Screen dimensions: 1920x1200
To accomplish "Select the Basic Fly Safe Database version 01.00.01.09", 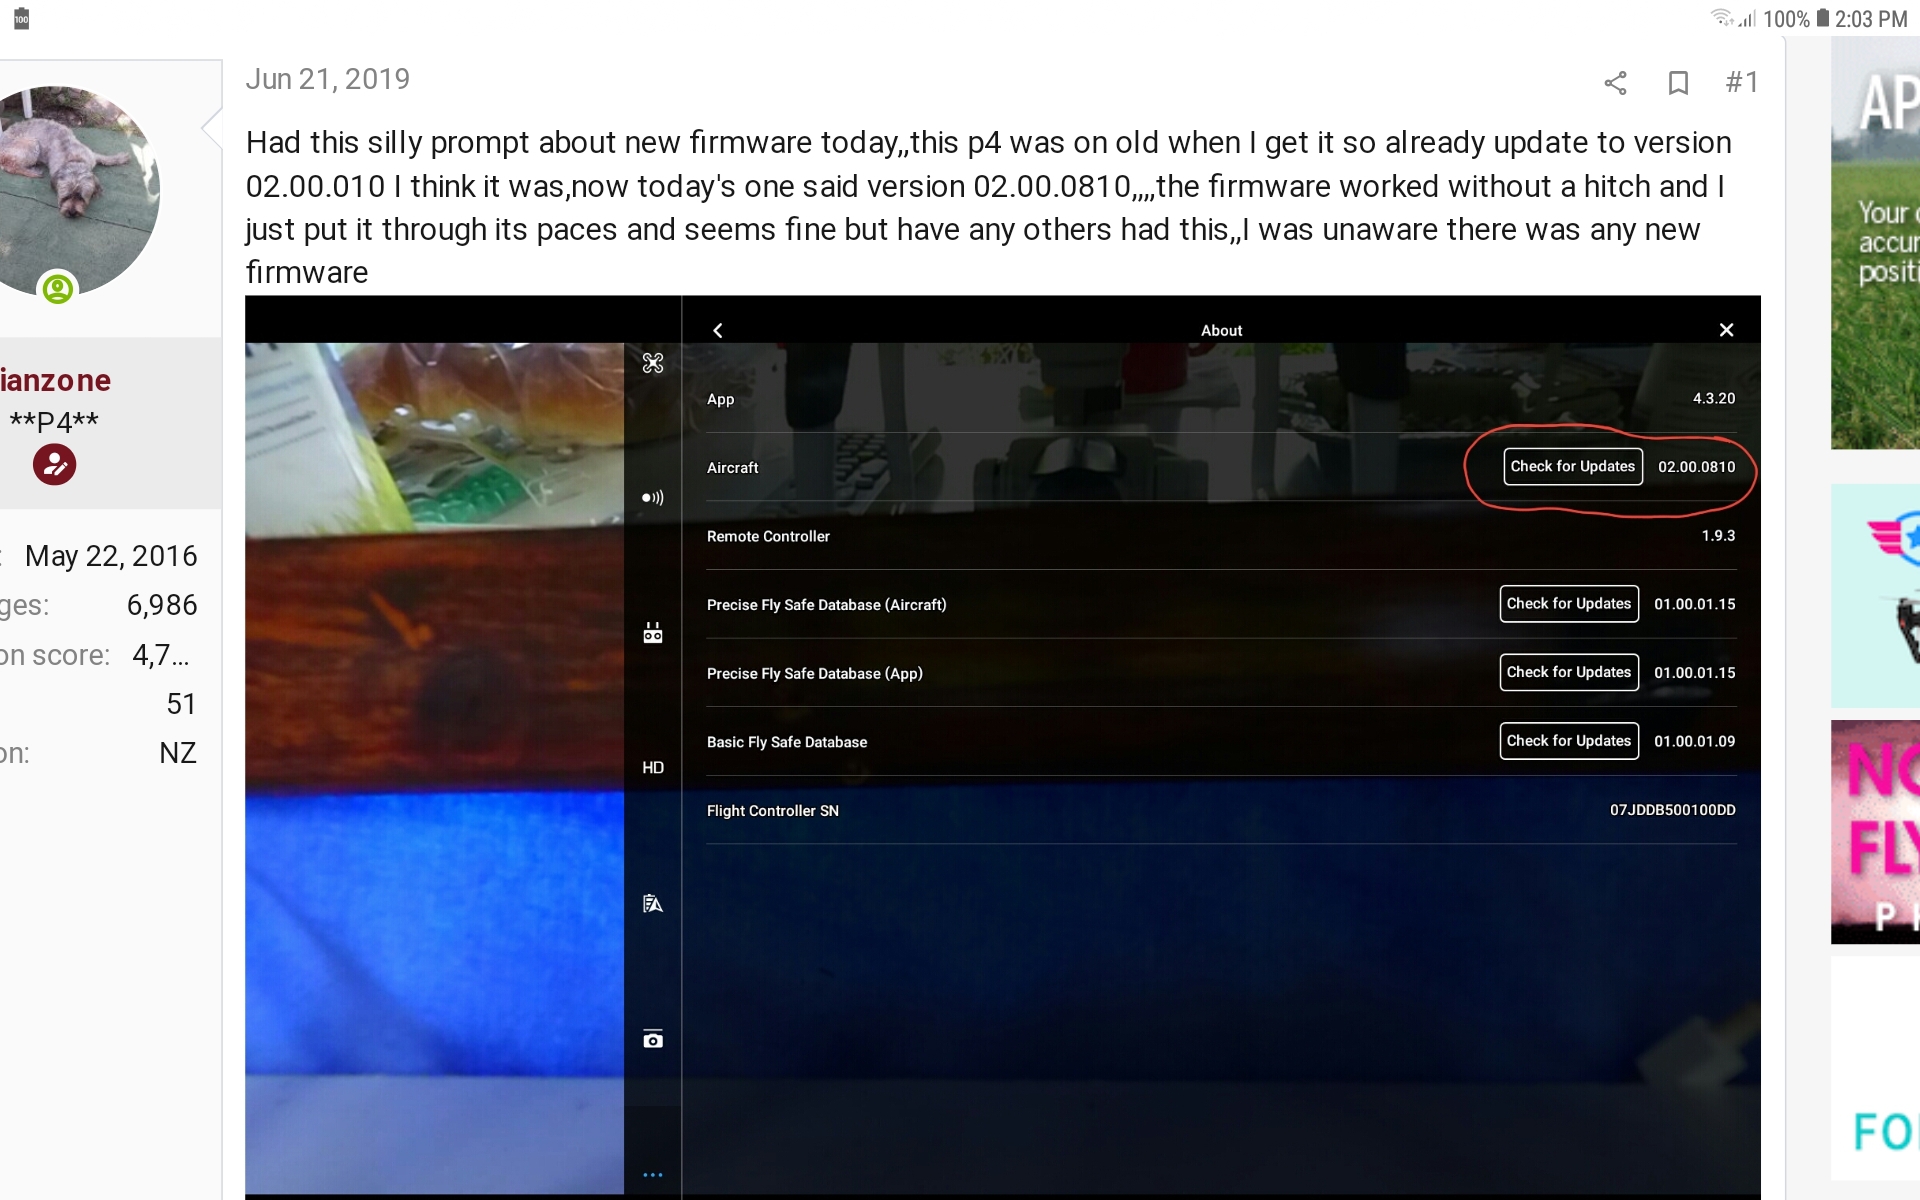I will (1695, 741).
